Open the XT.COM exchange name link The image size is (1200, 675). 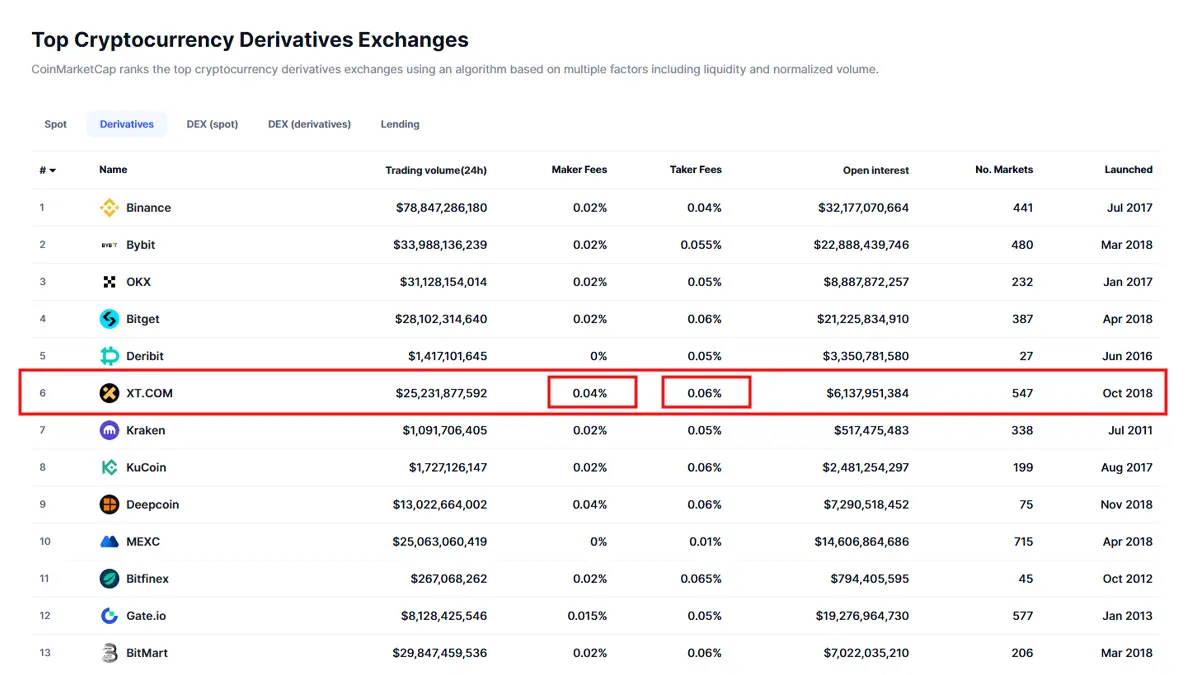point(150,393)
